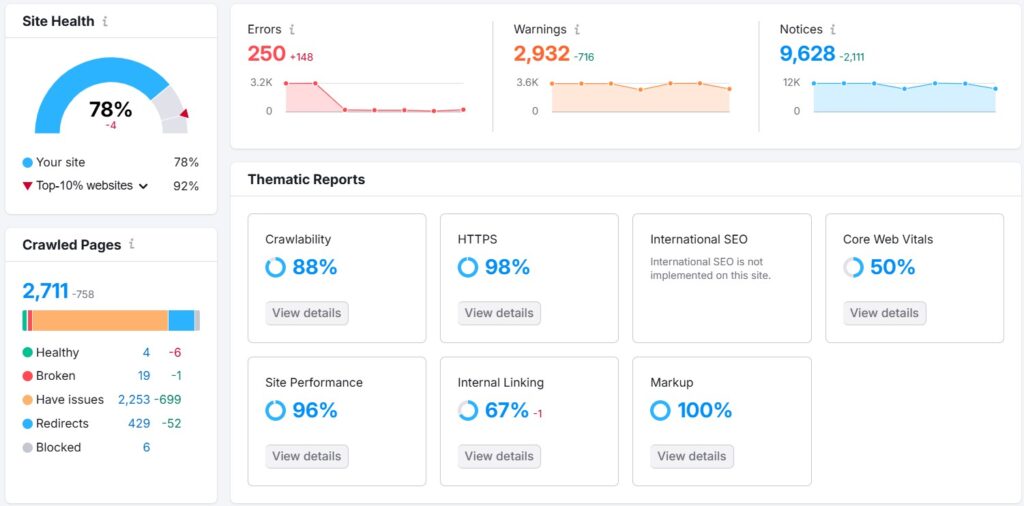Click the Redirects change value -52
1024x506 pixels.
click(x=171, y=424)
